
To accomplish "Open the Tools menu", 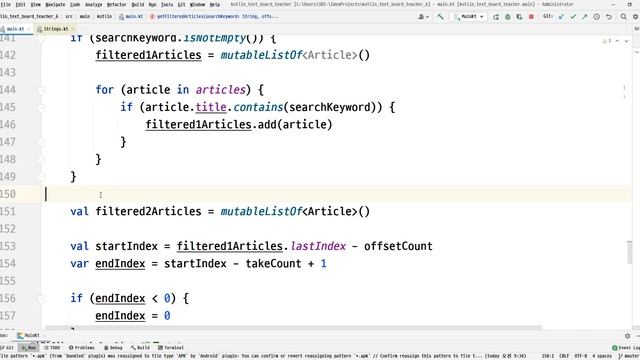I will click(x=167, y=4).
